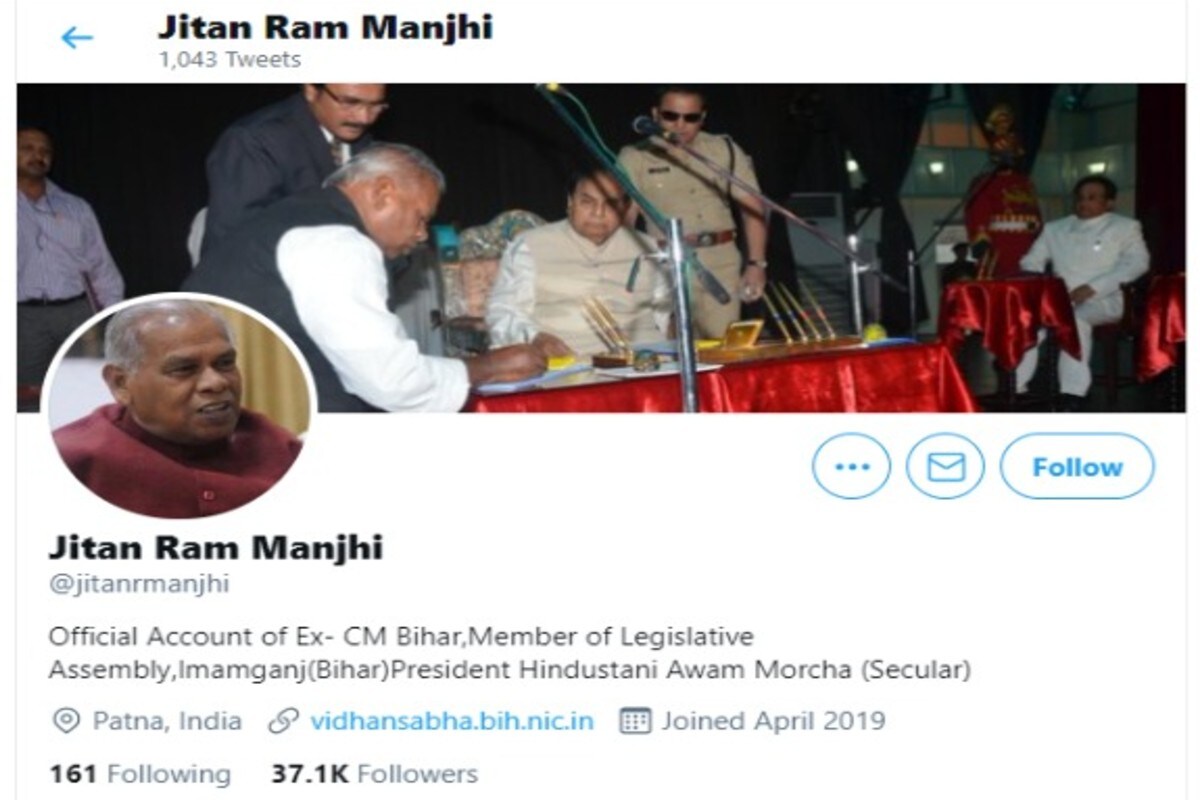The height and width of the screenshot is (800, 1200).
Task: Click the chain link icon beside website
Action: pos(284,721)
